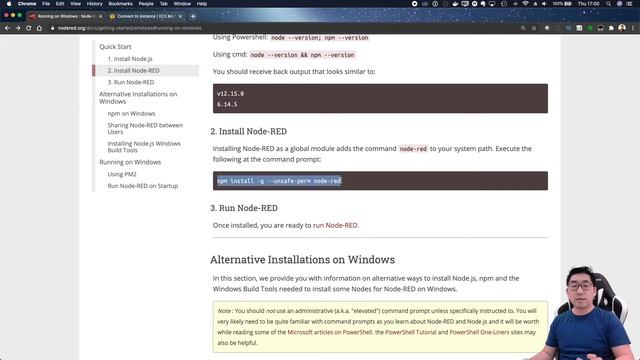Click the inline node-red code snippet

click(413, 149)
